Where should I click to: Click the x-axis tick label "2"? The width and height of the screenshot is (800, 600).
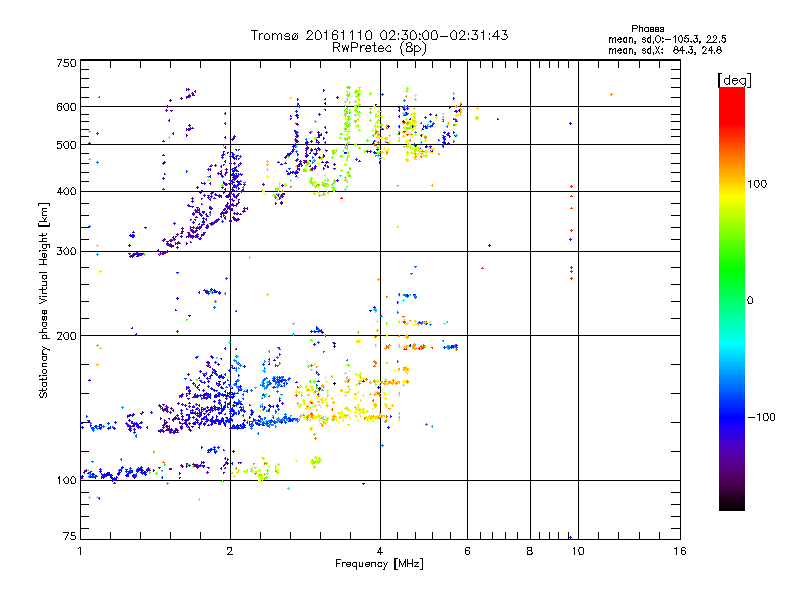230,551
